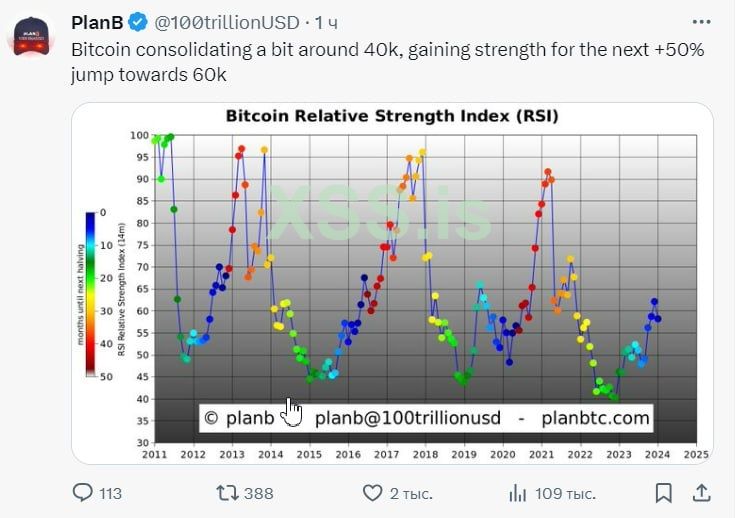Viewport: 756px width, 518px height.
Task: Like the tweet with the heart icon
Action: coord(372,492)
